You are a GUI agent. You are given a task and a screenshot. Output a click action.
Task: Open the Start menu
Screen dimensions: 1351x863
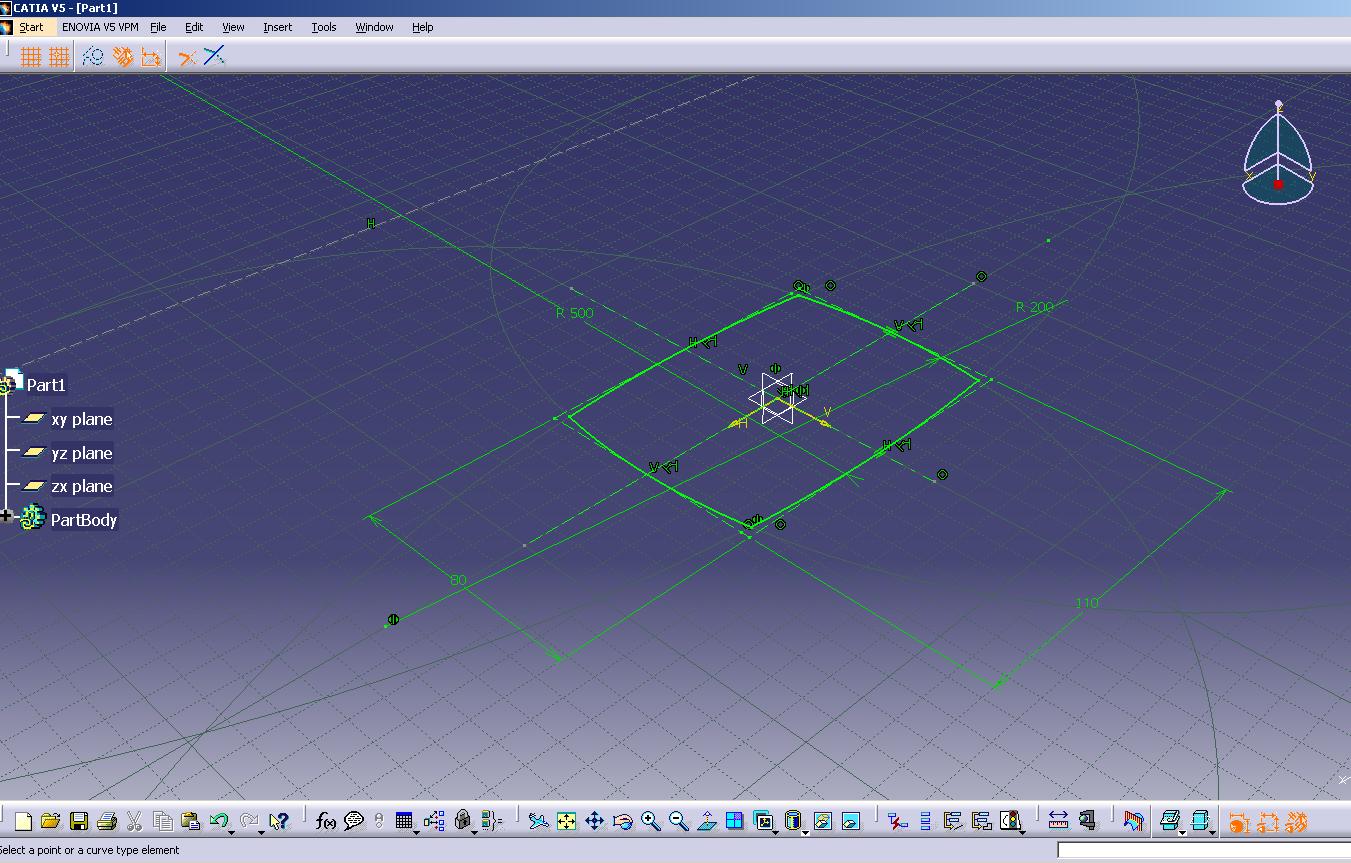31,27
